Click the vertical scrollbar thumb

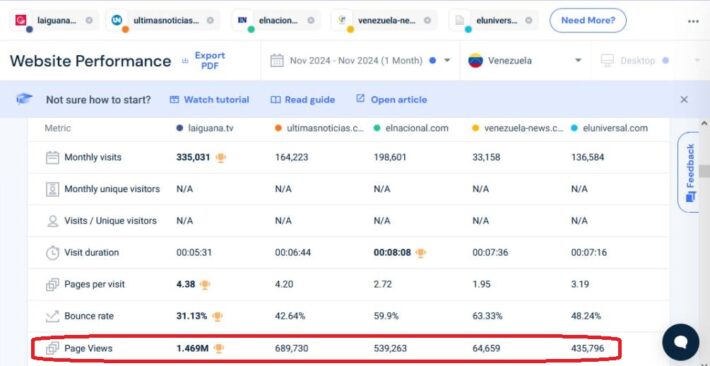(x=704, y=171)
